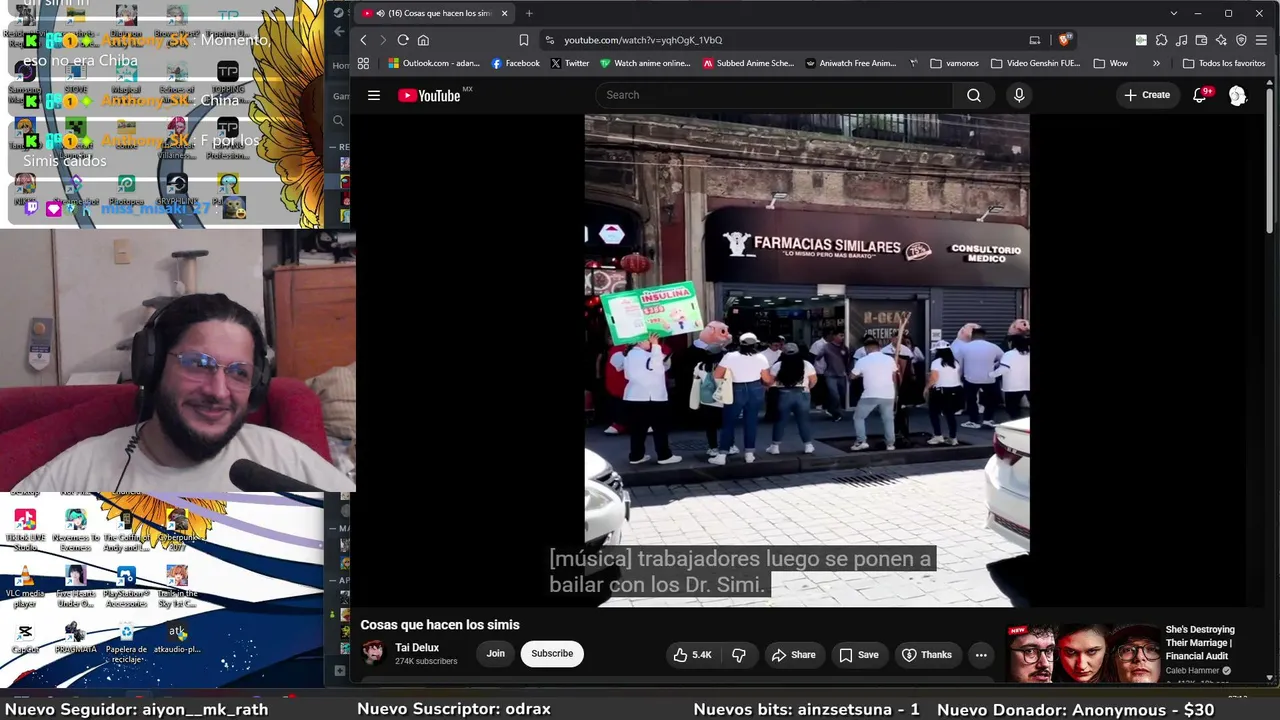Open VLC media player desktop shortcut
1280x720 pixels.
[25, 587]
